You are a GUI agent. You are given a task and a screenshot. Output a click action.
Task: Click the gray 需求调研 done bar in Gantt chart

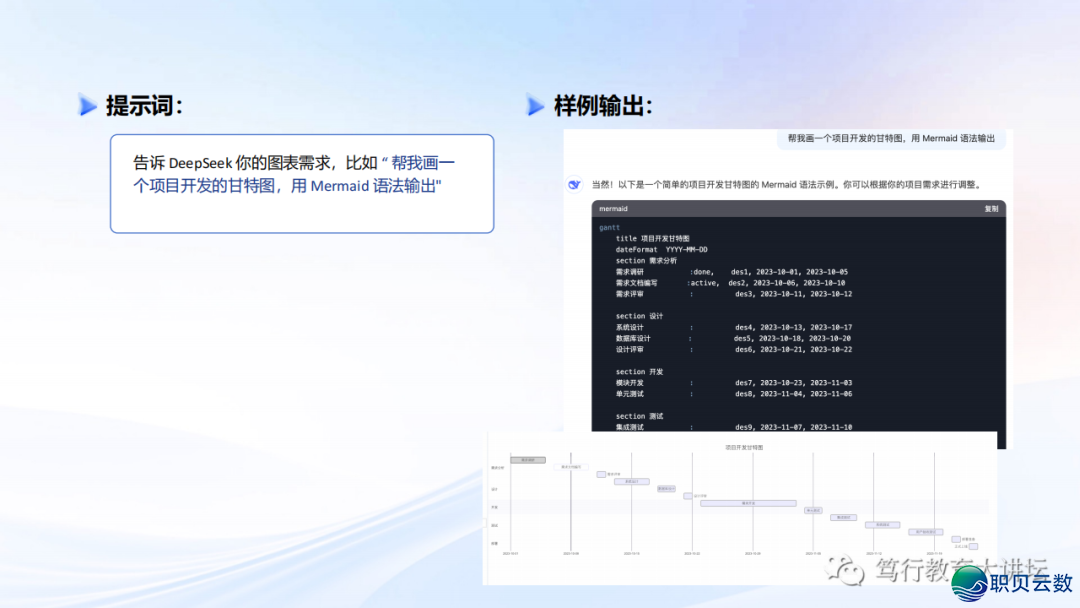tap(528, 460)
